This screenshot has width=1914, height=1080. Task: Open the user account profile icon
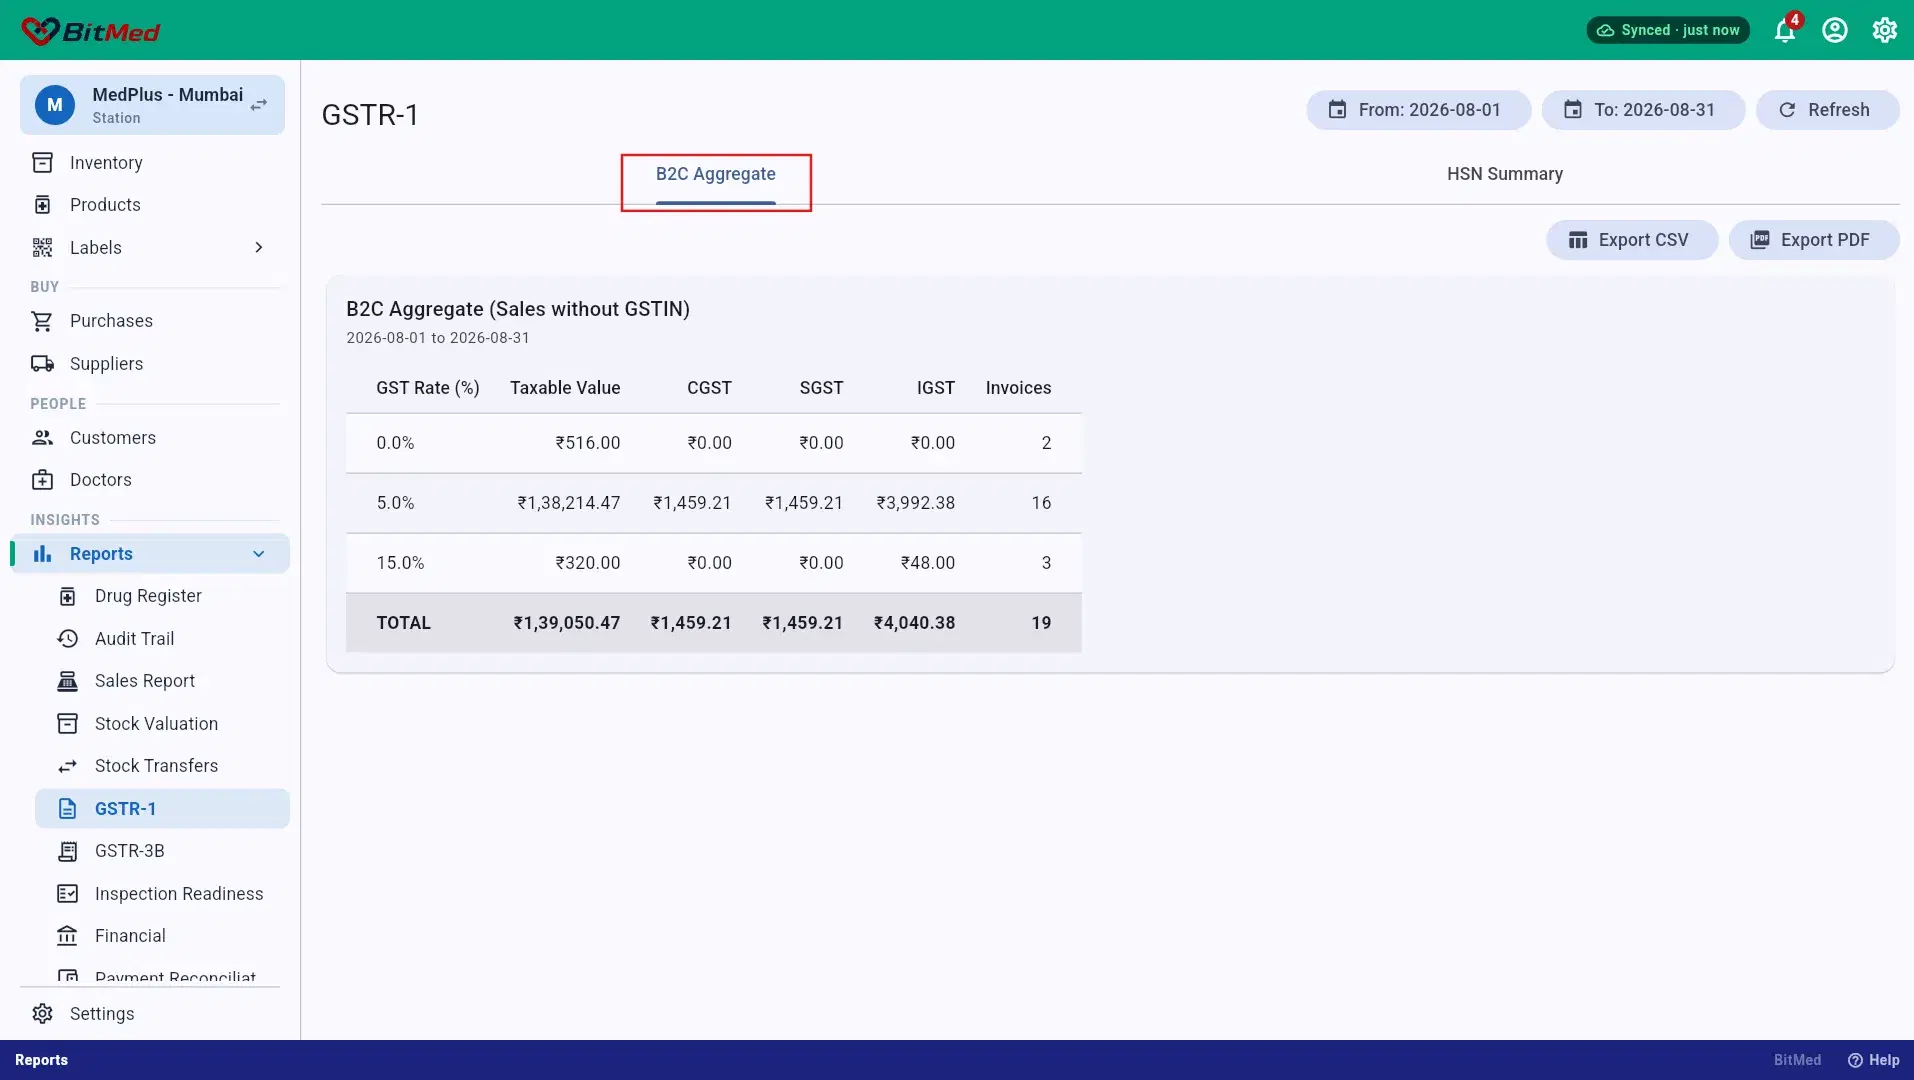1835,30
